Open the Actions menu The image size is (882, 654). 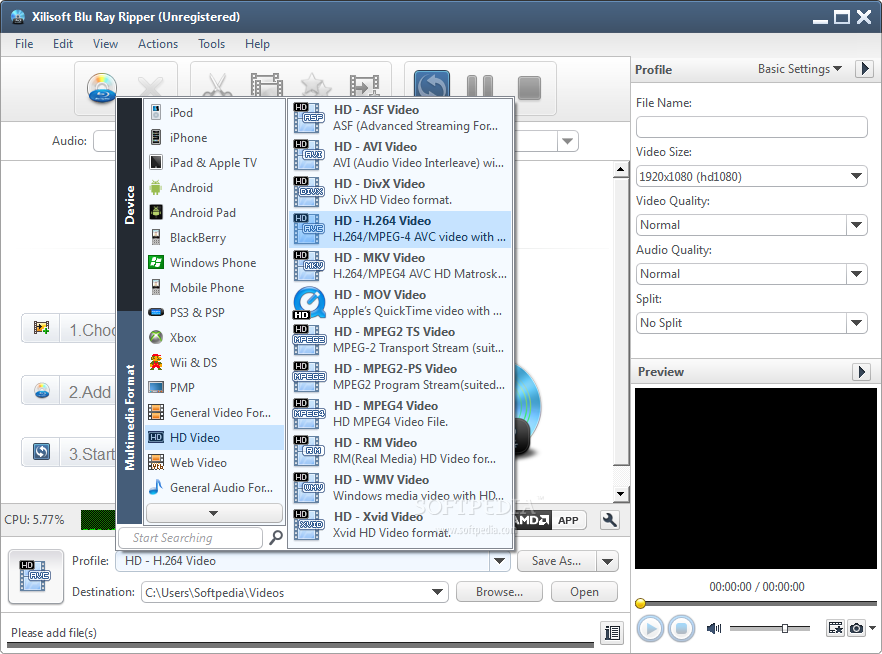point(158,44)
